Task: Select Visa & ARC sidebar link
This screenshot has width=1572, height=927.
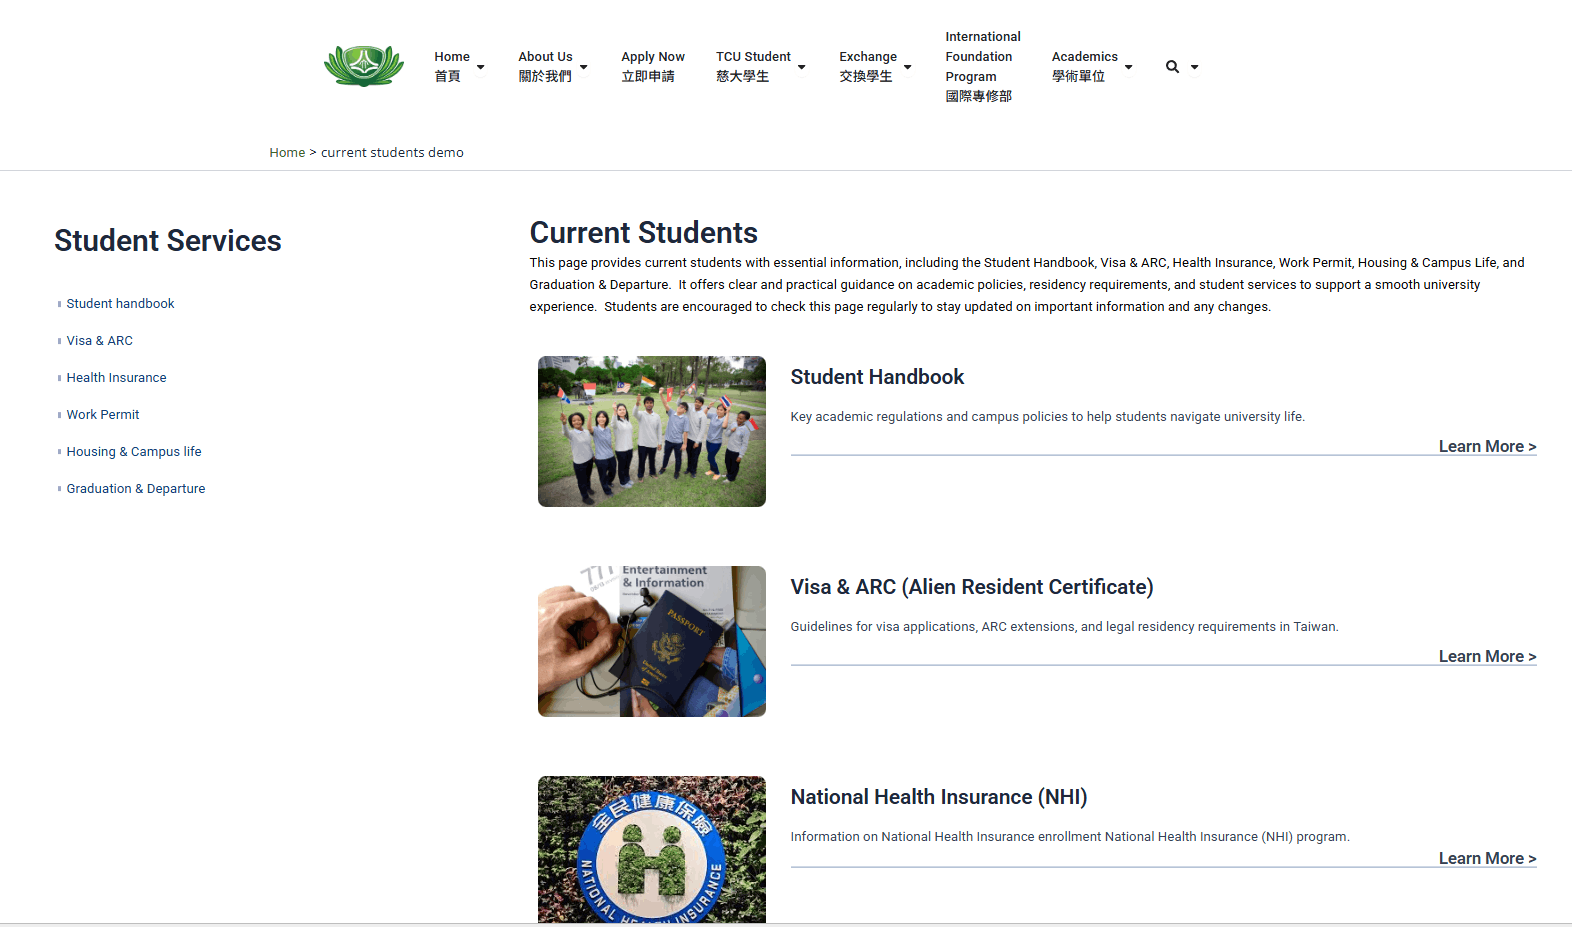Action: [100, 340]
